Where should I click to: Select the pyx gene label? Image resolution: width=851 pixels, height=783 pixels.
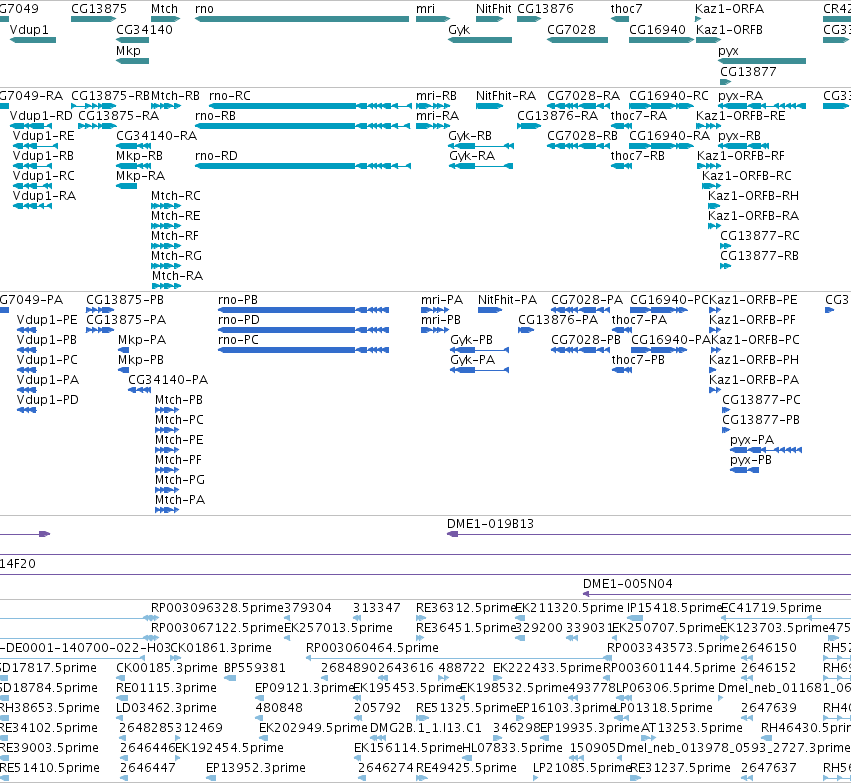(x=728, y=51)
